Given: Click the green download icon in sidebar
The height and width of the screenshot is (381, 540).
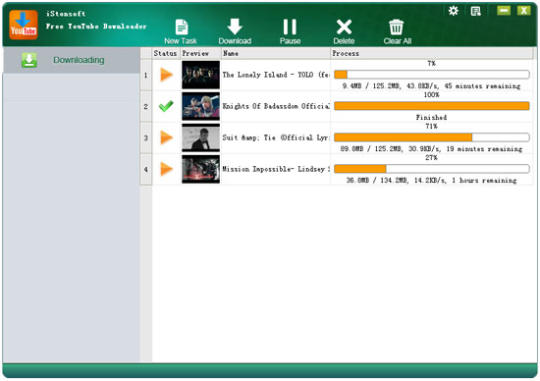Looking at the screenshot, I should pos(29,60).
